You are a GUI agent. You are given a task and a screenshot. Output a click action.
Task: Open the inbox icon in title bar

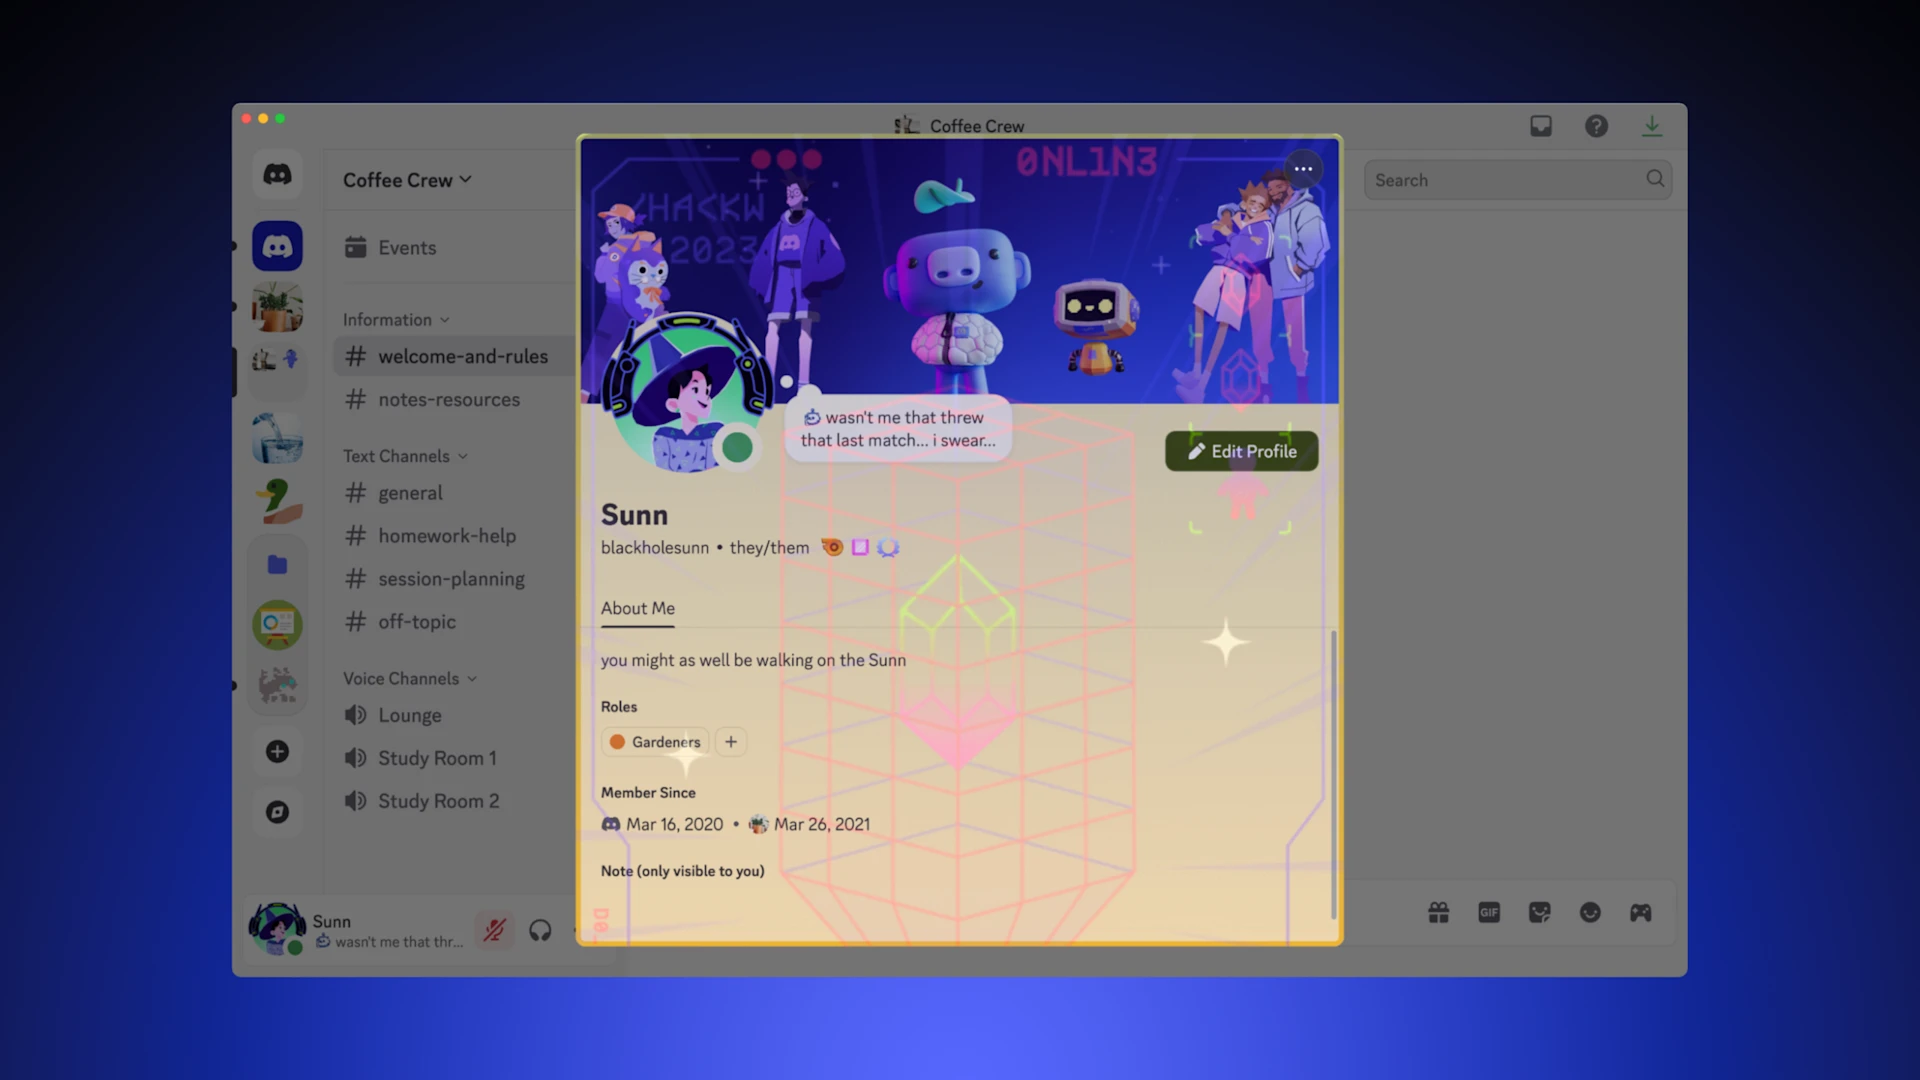[1540, 126]
